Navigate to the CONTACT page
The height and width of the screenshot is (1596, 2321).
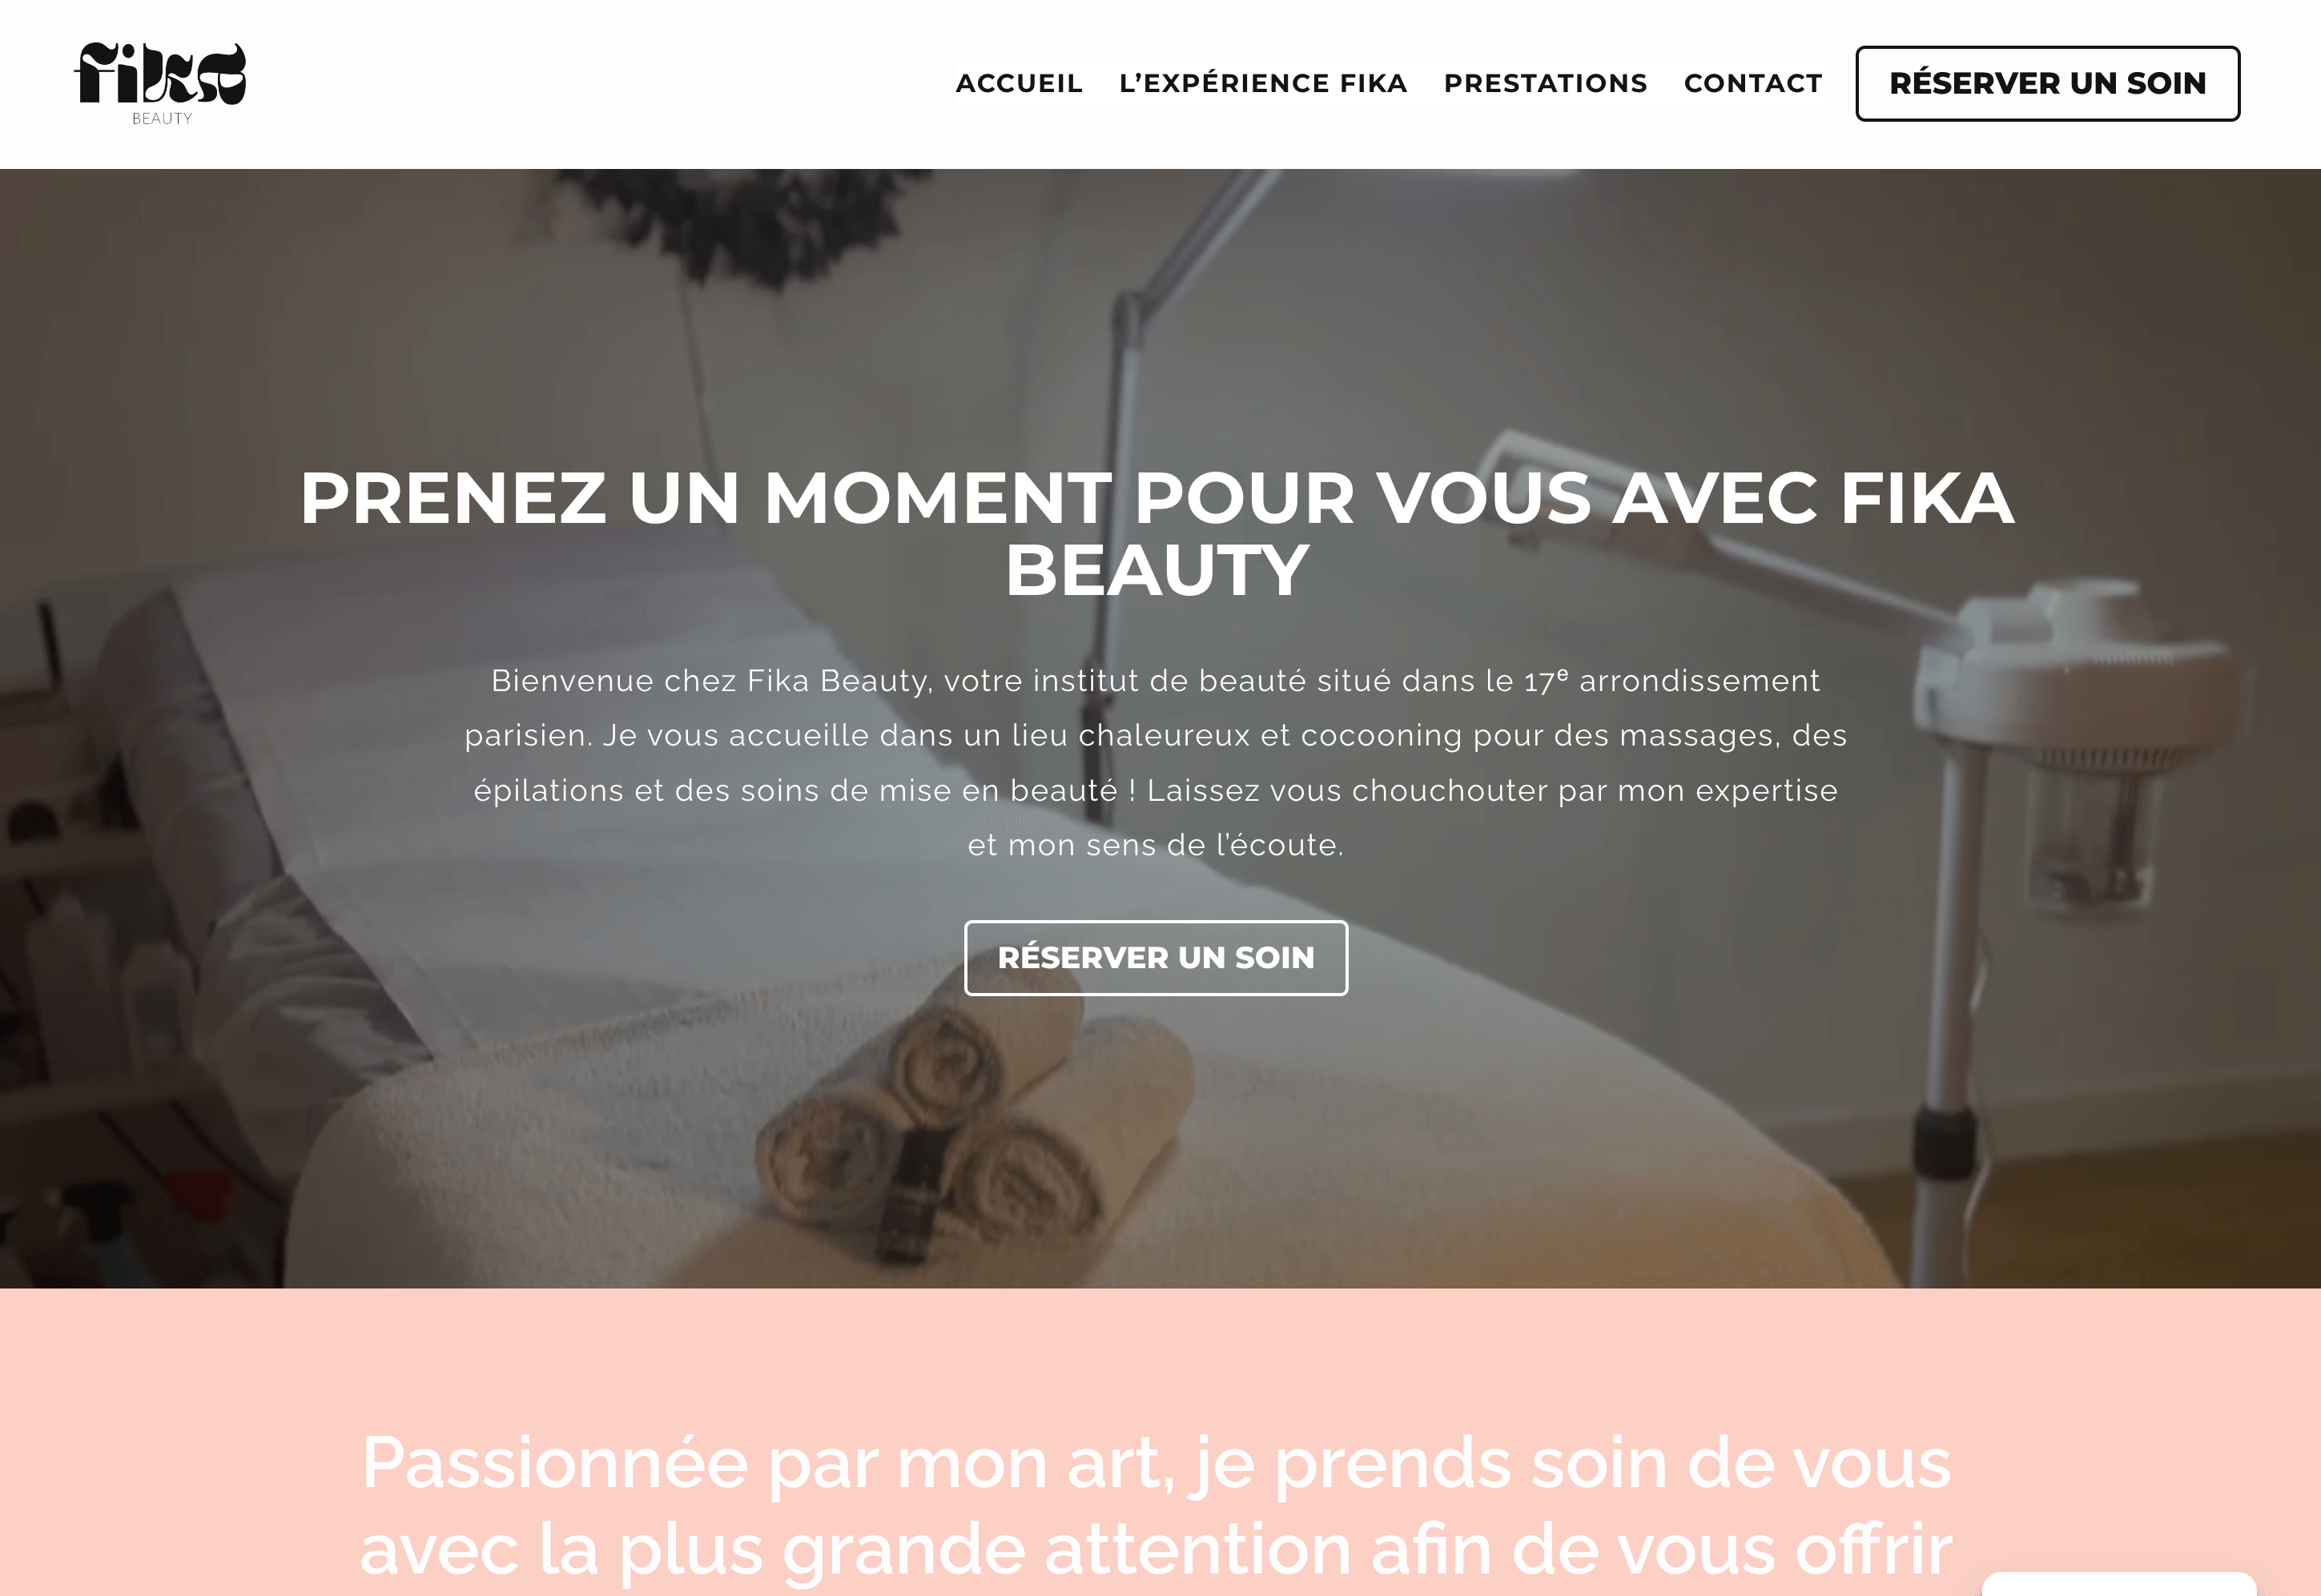tap(1753, 83)
